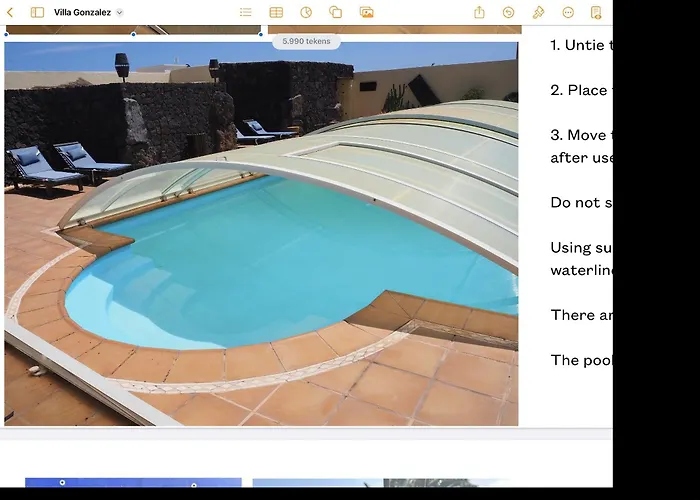The width and height of the screenshot is (700, 500).
Task: Open the Format paintbrush panel
Action: point(538,12)
